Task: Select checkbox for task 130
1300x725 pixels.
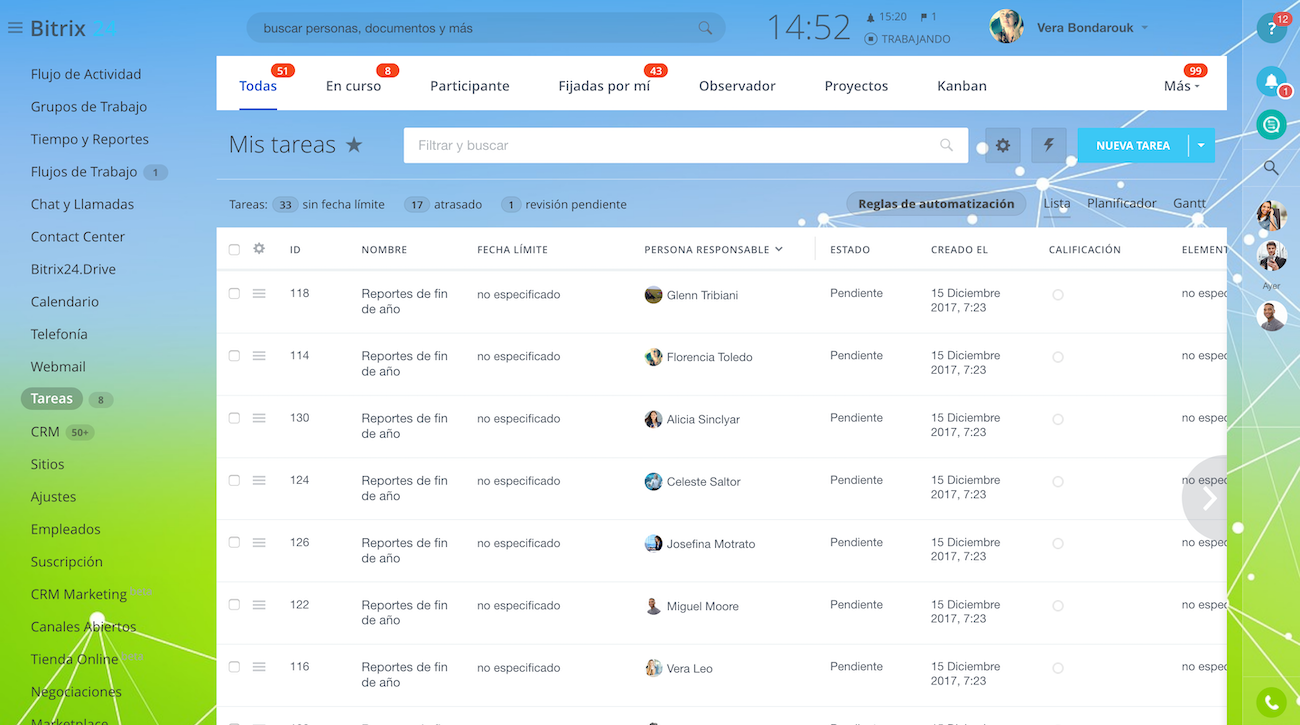Action: click(x=234, y=418)
